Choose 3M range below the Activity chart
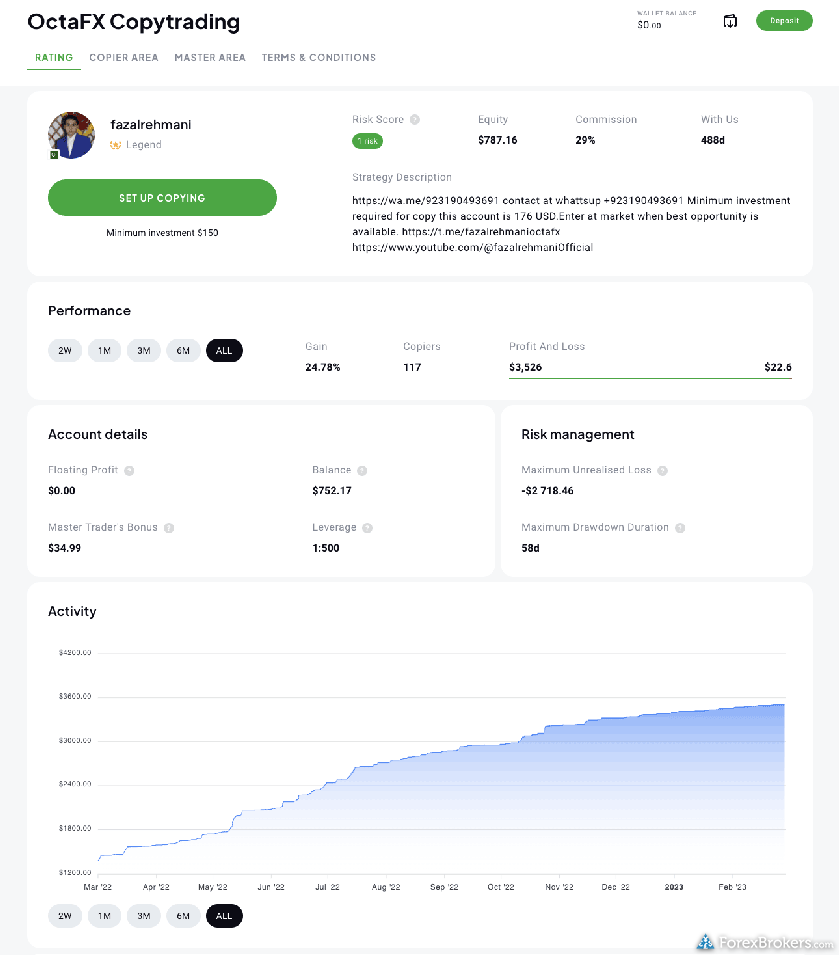The height and width of the screenshot is (955, 839). [x=144, y=916]
